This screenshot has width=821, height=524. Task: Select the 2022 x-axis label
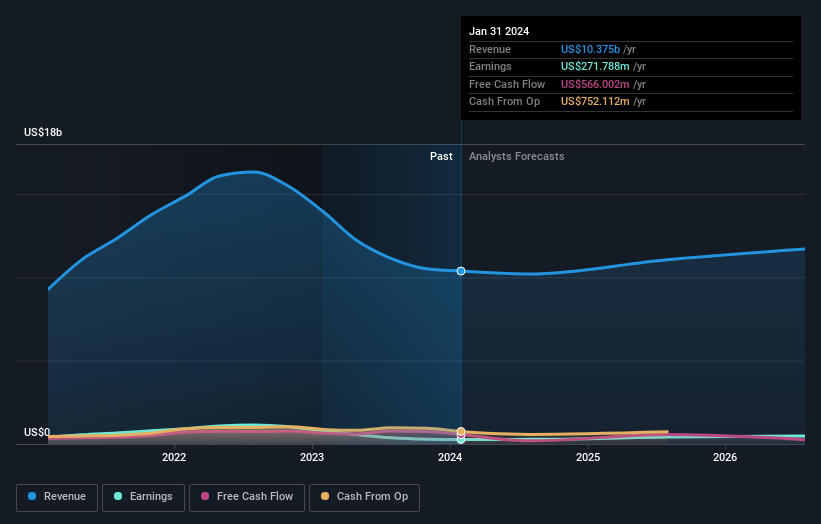174,457
